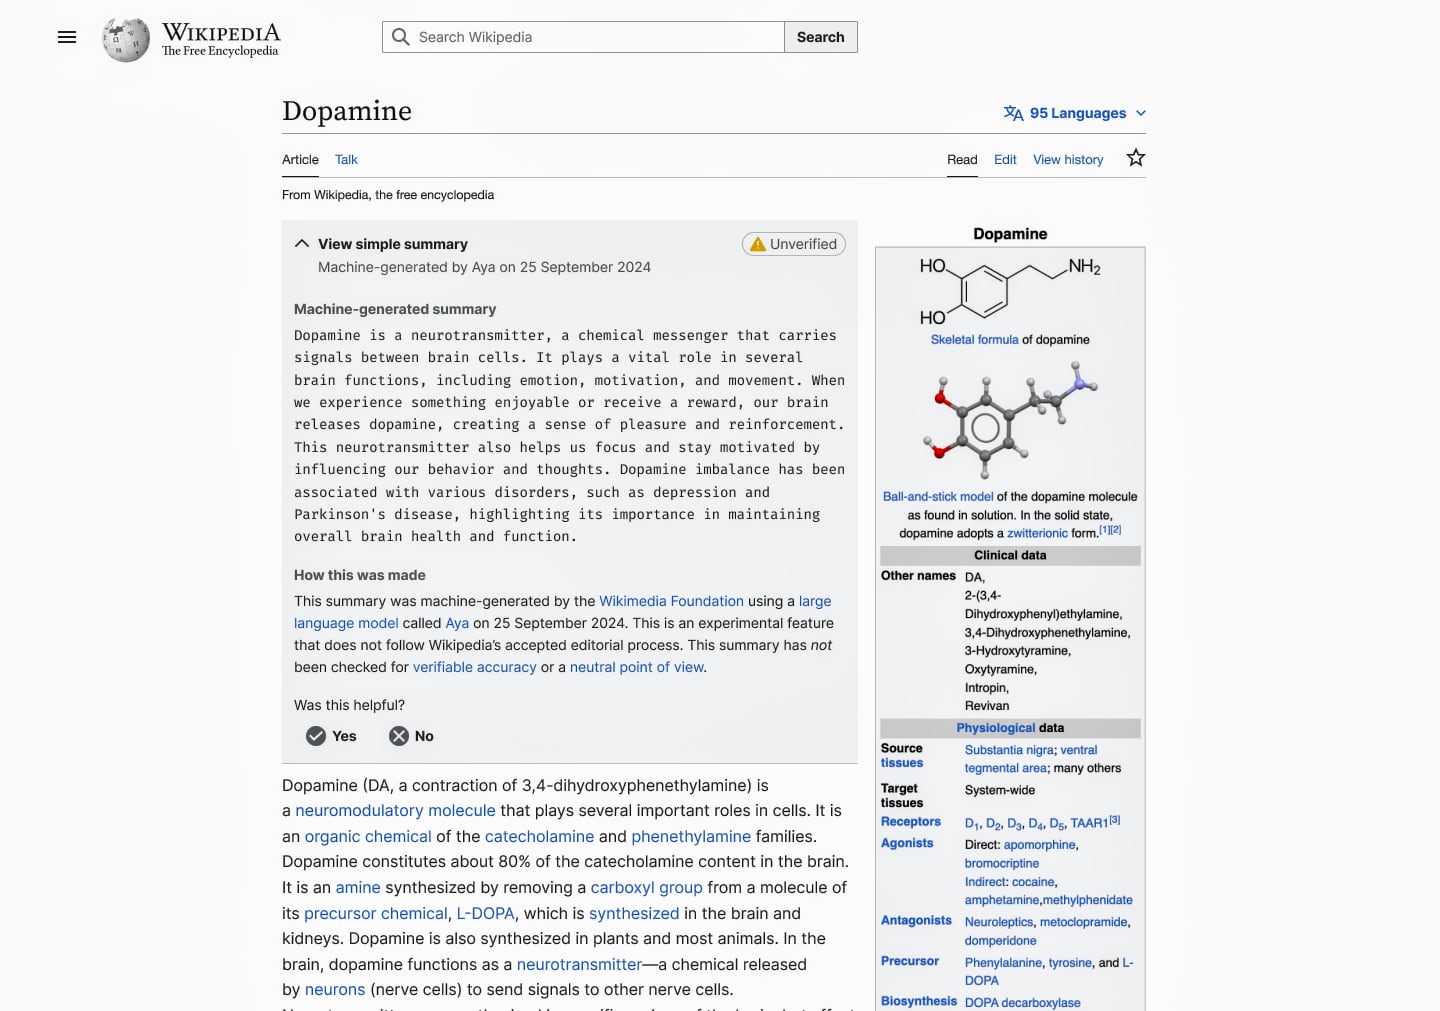Open the 95 Languages dropdown
Screen dimensions: 1440x1011
[1075, 113]
